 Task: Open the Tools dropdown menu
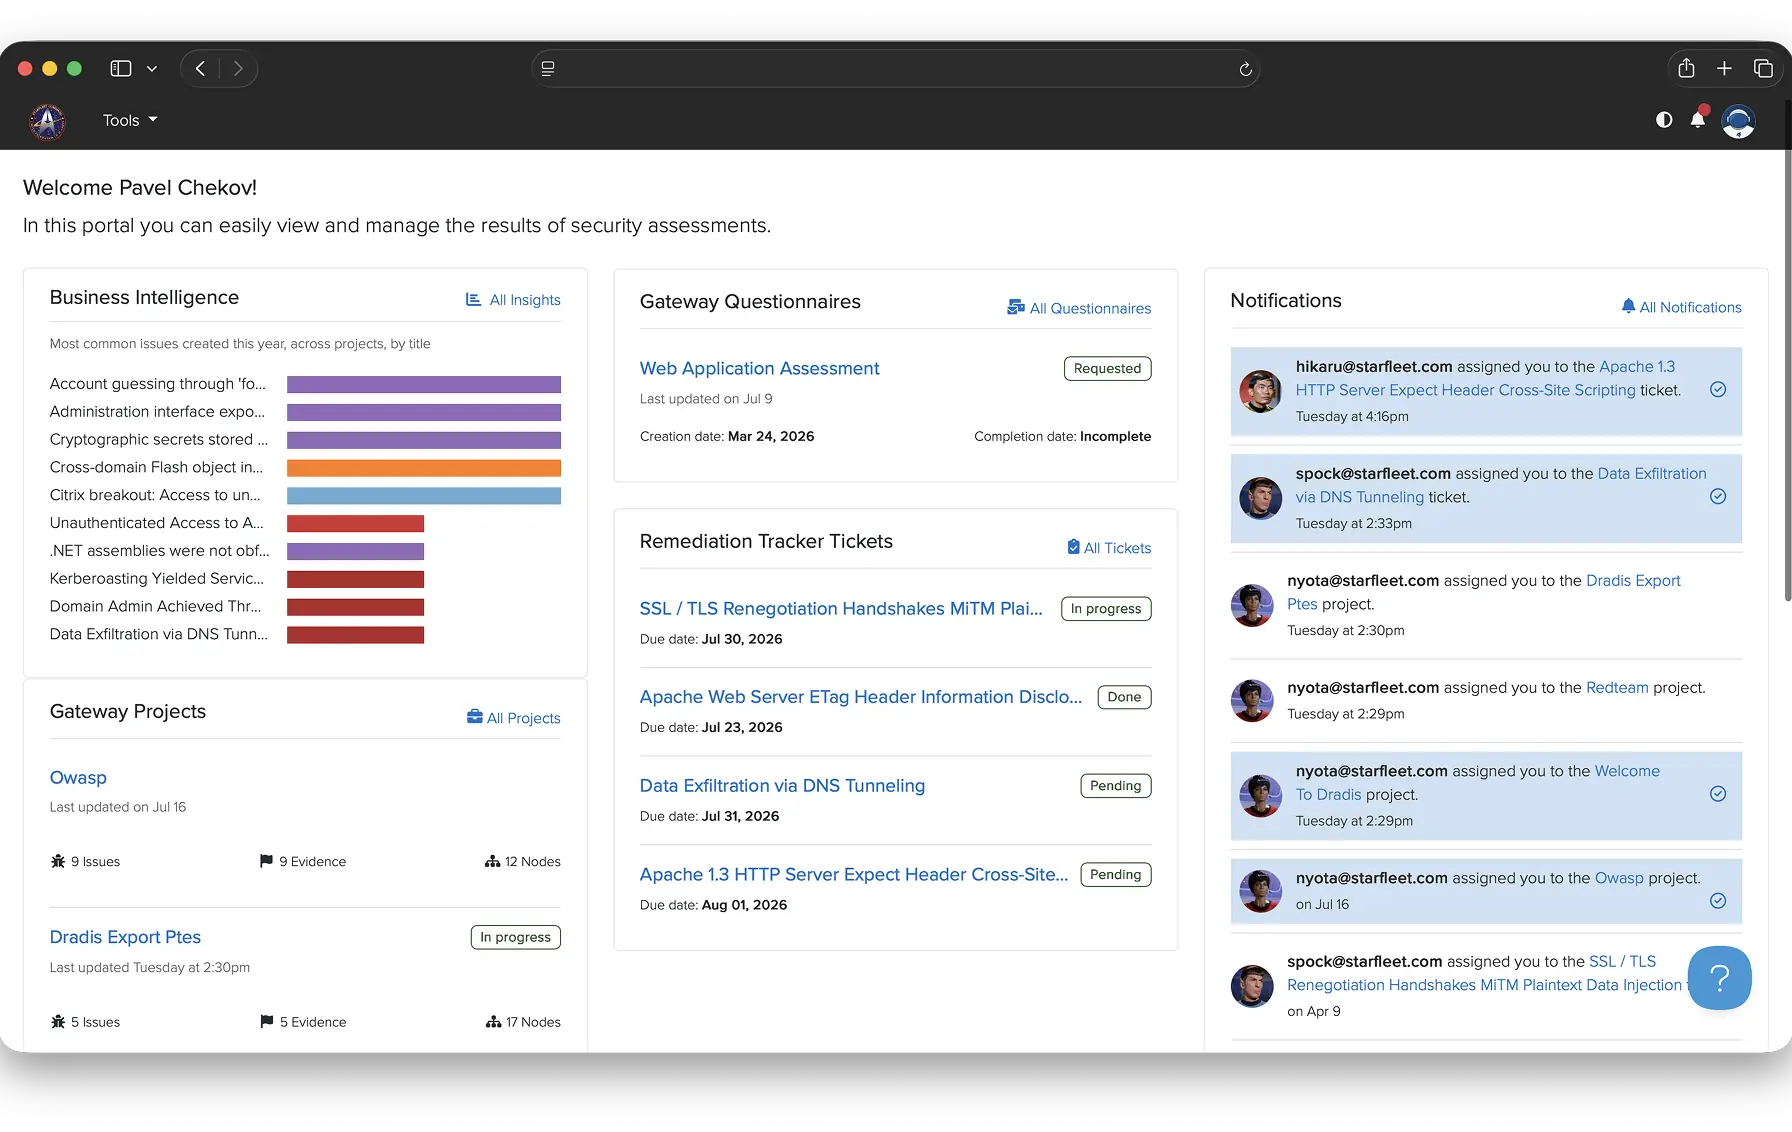(x=130, y=120)
